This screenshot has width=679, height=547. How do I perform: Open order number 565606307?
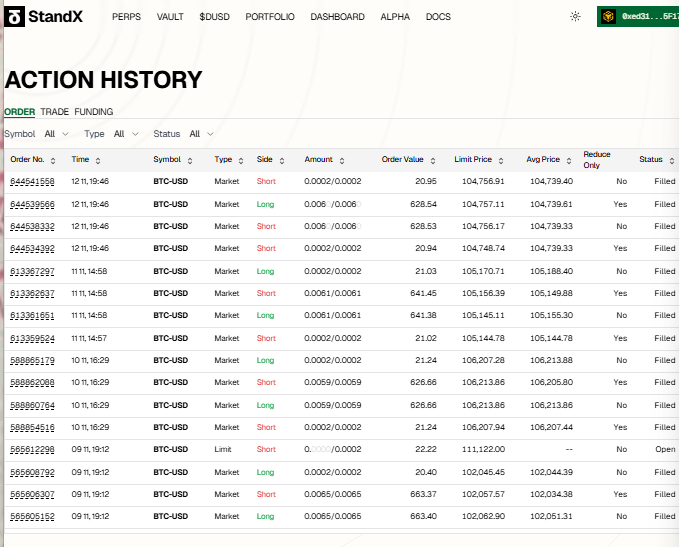(x=32, y=495)
